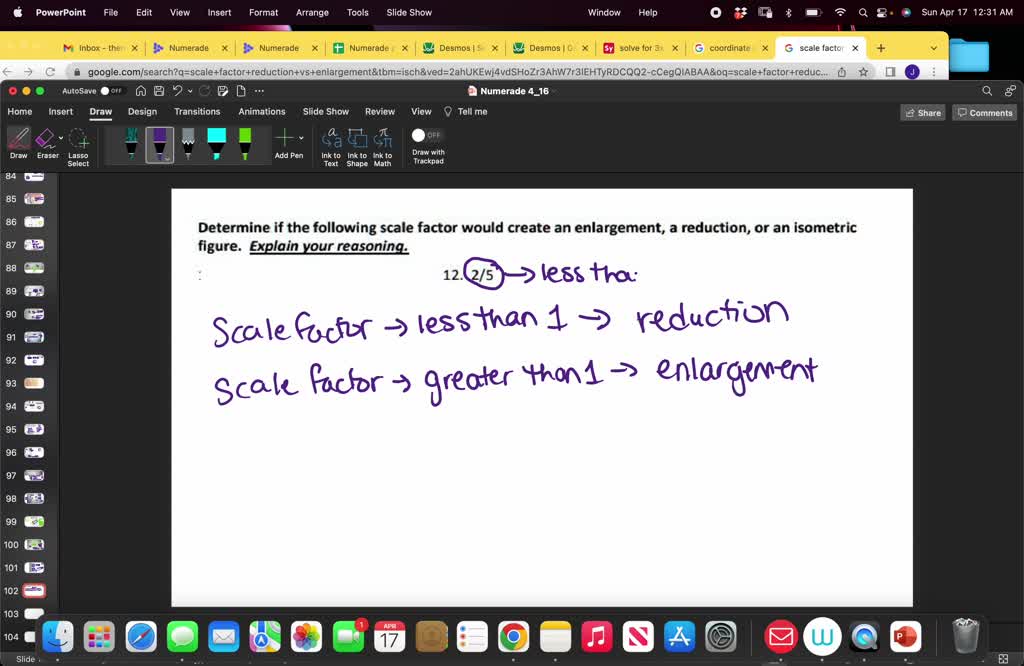Screen dimensions: 1024x666
Task: Click the Chrome address bar
Action: tap(457, 72)
